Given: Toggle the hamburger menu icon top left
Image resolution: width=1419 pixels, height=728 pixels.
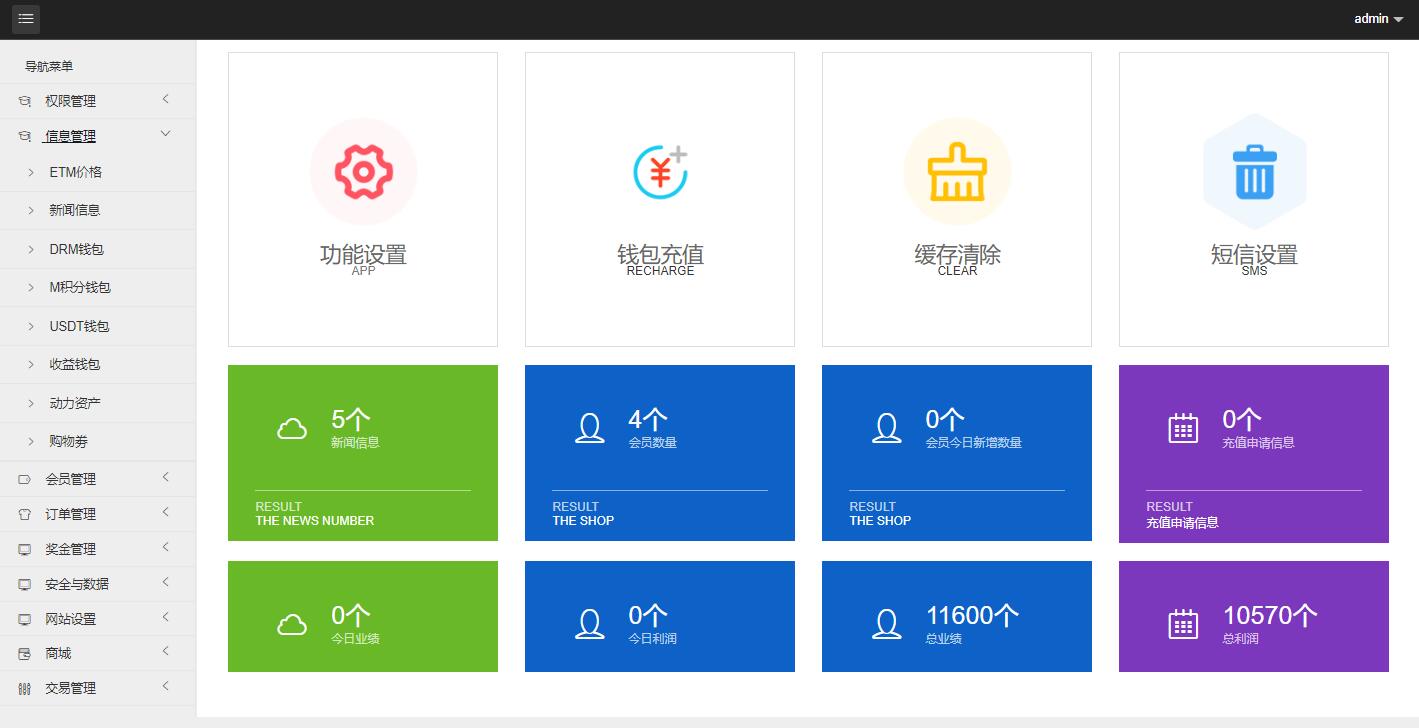Looking at the screenshot, I should point(25,19).
